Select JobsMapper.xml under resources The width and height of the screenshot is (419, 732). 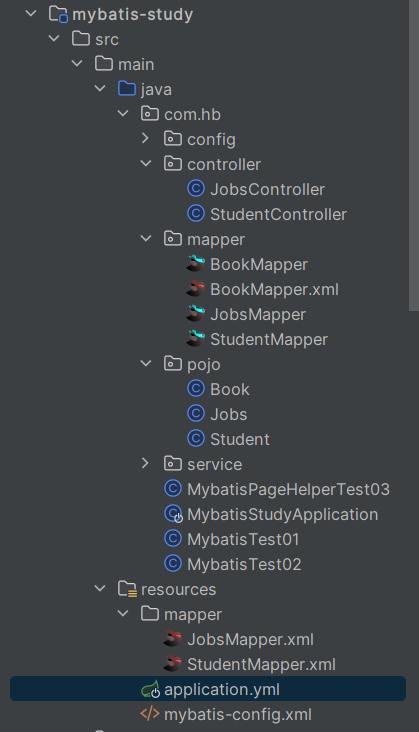pyautogui.click(x=251, y=639)
